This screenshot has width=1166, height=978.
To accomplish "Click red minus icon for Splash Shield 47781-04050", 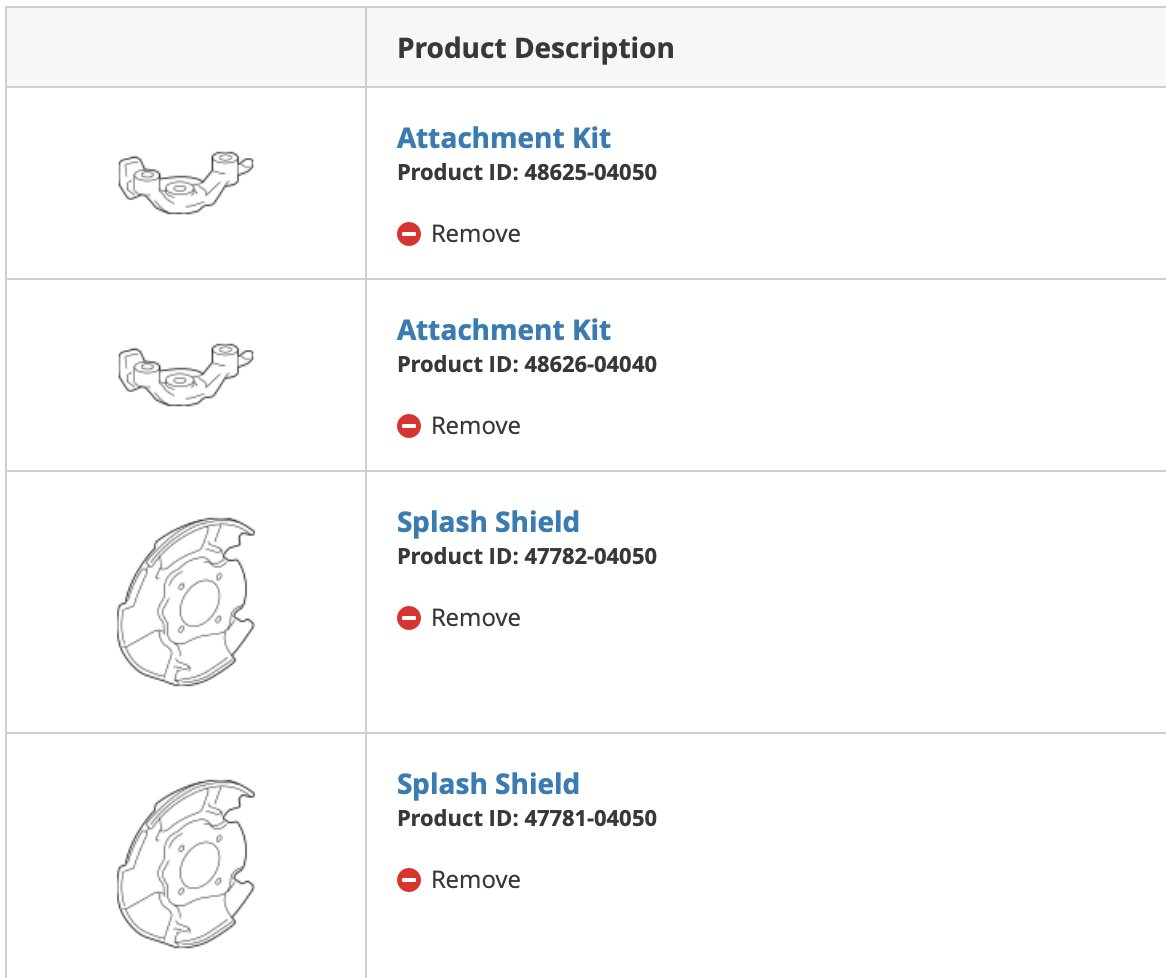I will coord(409,879).
